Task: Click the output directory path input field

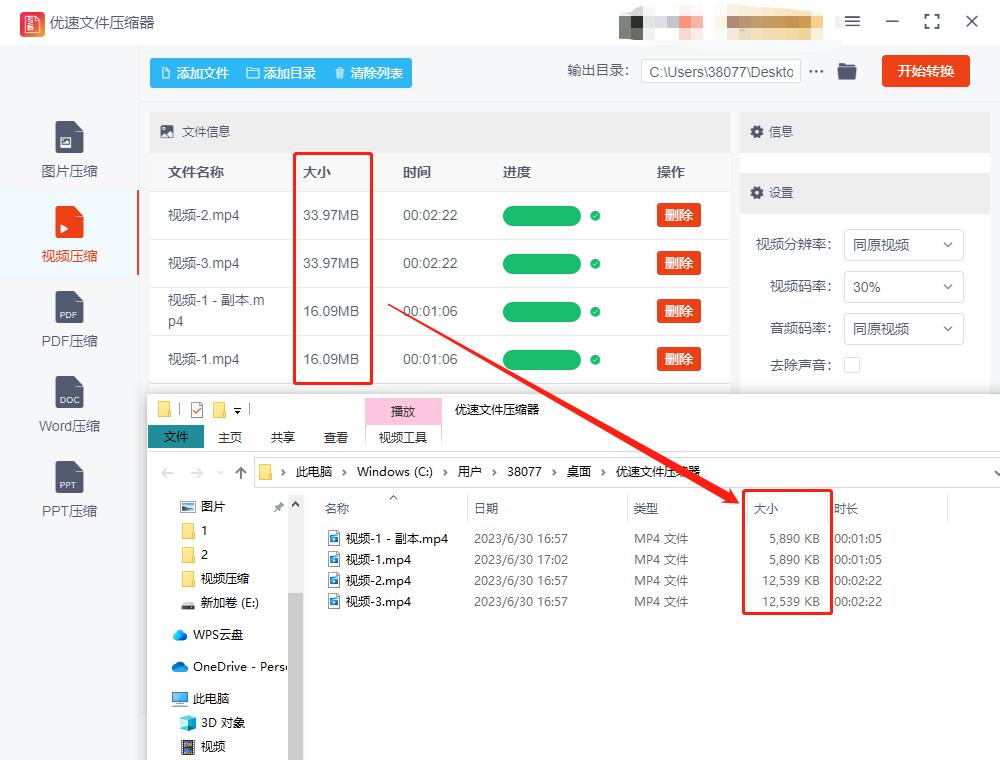Action: (x=722, y=71)
